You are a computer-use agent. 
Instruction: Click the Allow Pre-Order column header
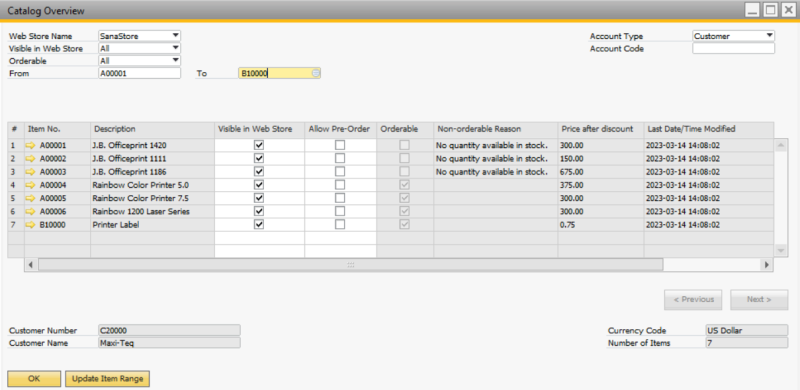coord(341,129)
